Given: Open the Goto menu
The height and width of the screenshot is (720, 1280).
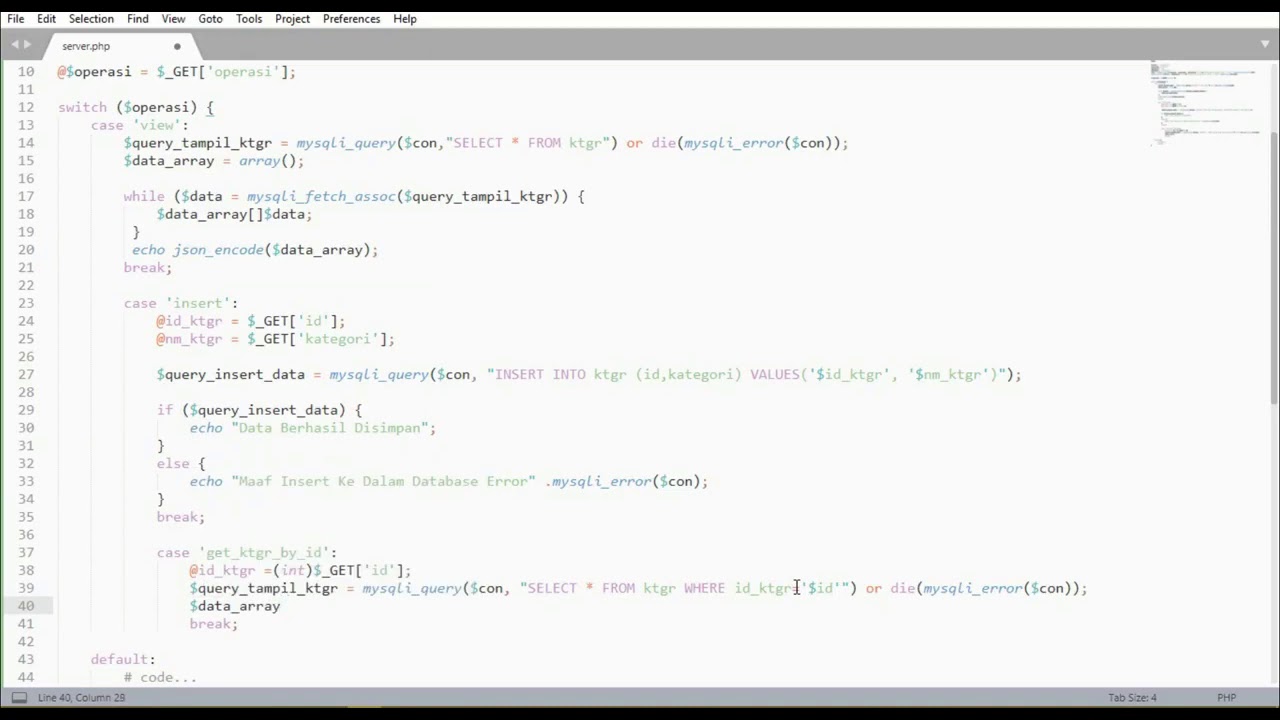Looking at the screenshot, I should pos(210,18).
